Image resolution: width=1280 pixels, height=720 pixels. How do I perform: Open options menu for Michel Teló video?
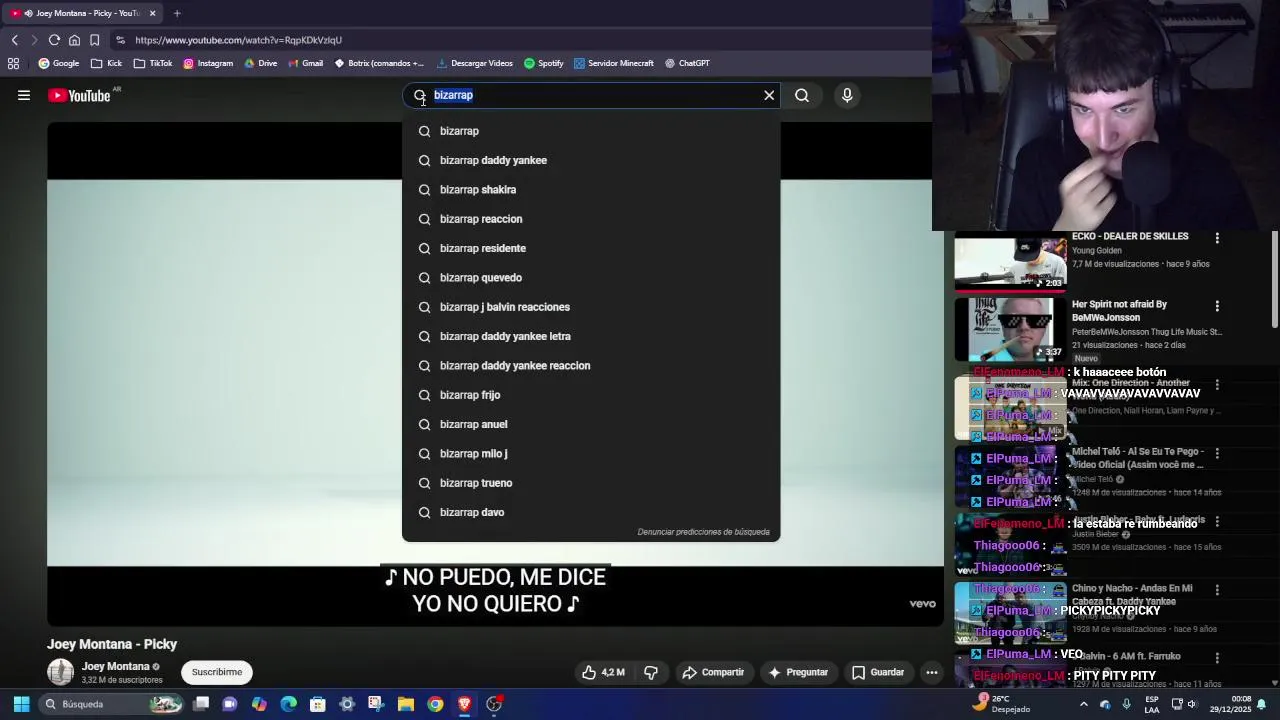tap(1217, 453)
